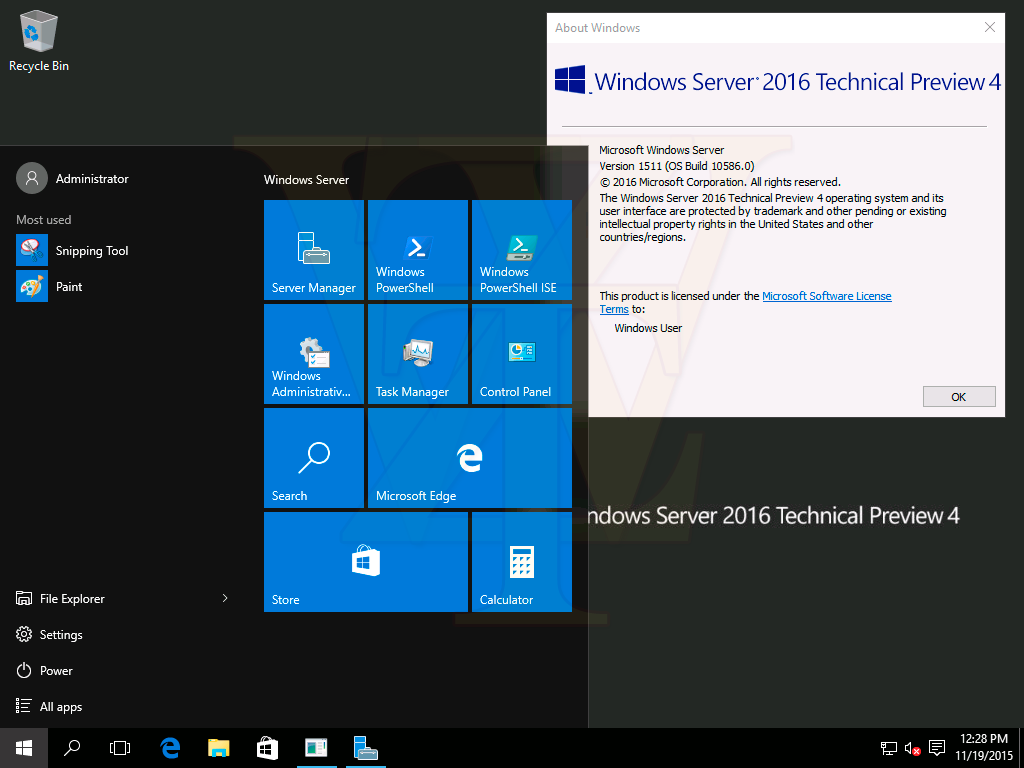Click the Search tile in Start
This screenshot has width=1024, height=768.
(x=314, y=458)
